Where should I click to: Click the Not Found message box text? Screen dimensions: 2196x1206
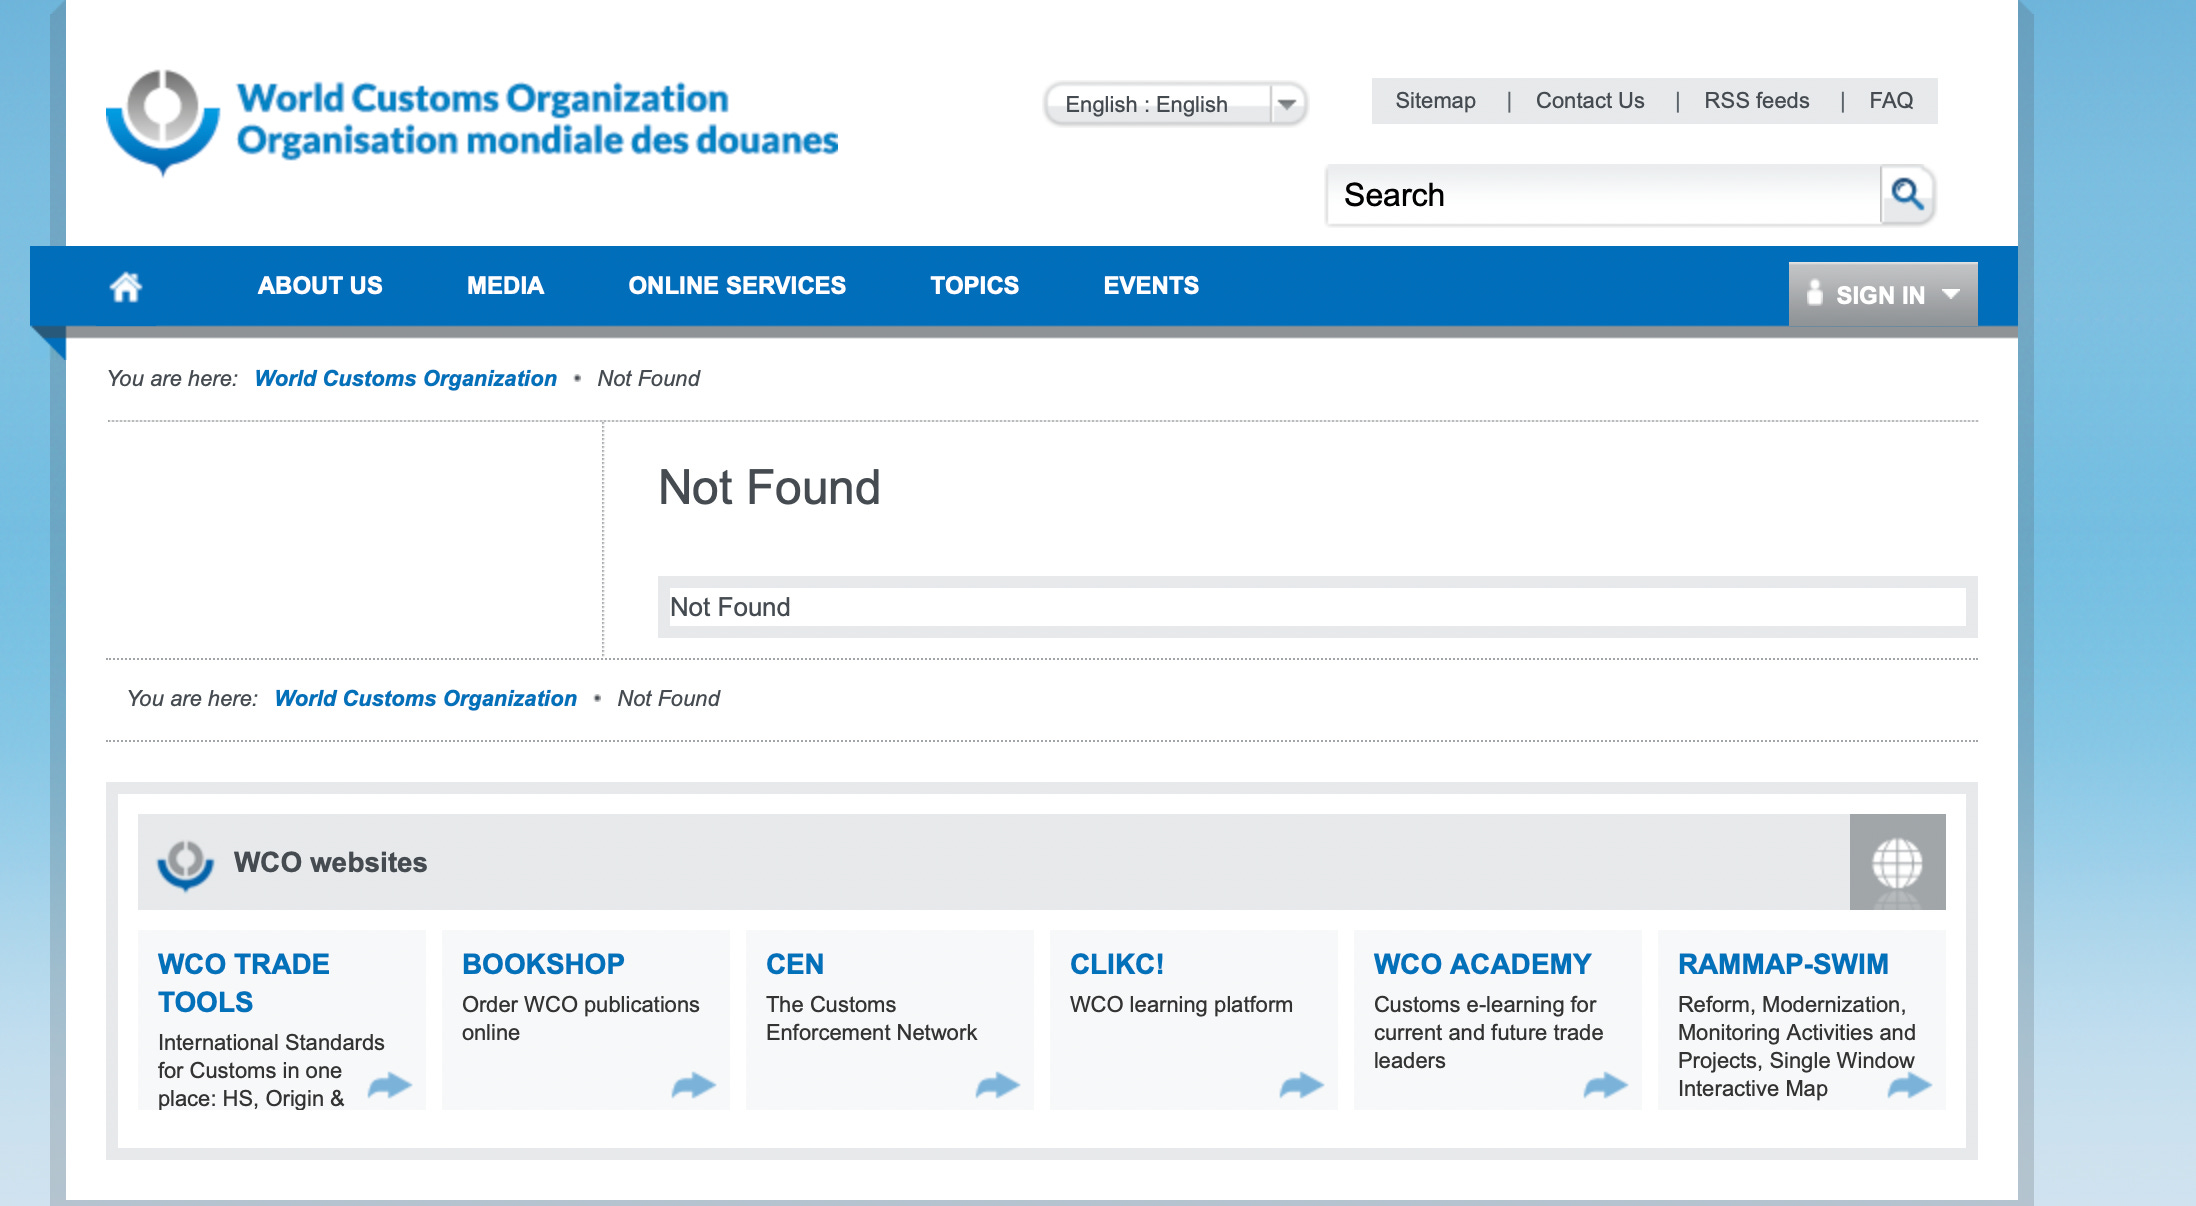tap(730, 607)
